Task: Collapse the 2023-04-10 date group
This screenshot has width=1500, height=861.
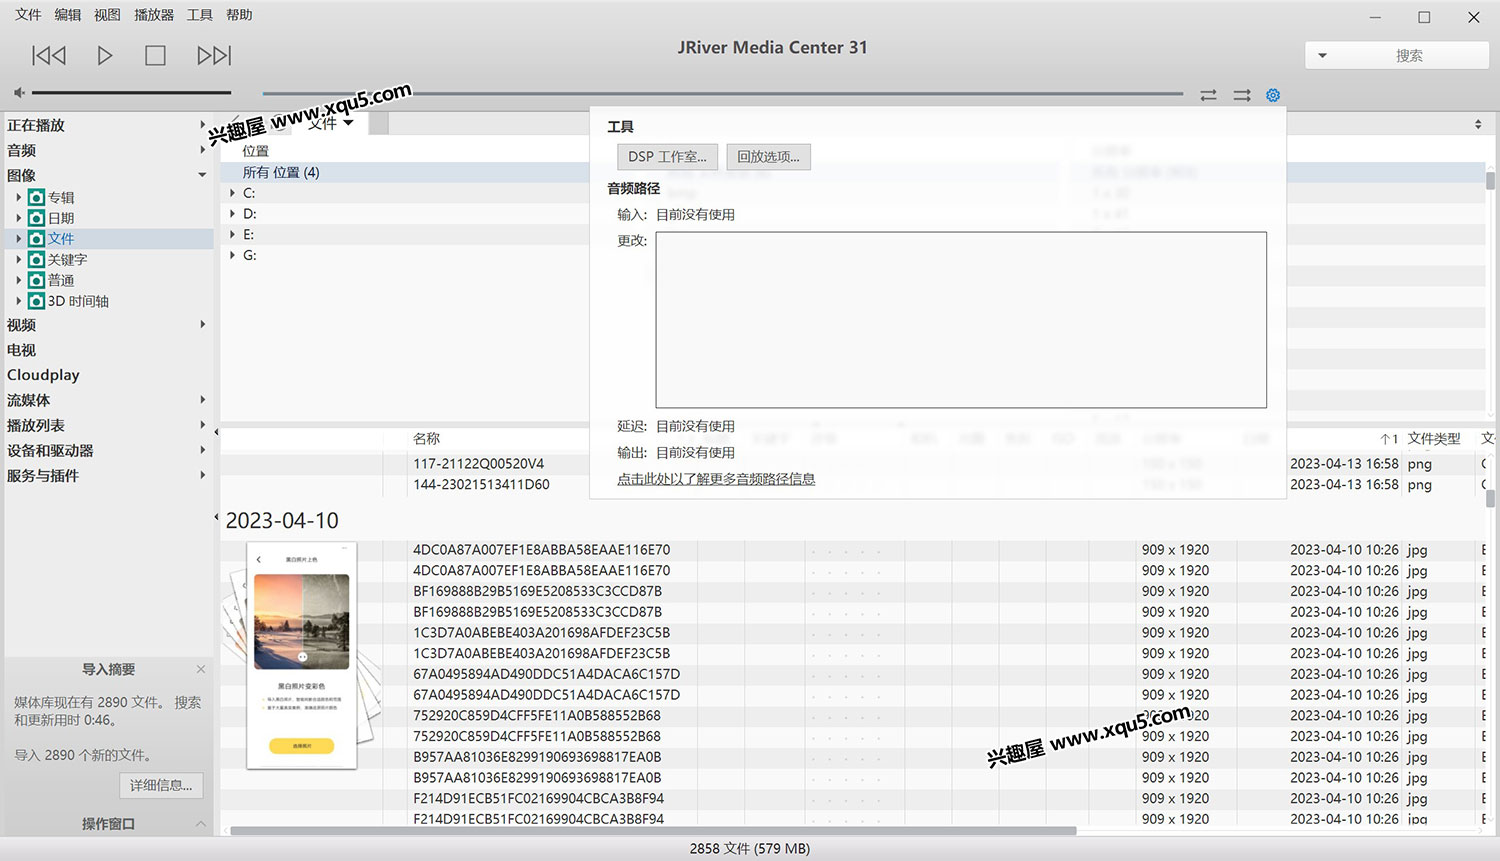Action: pos(216,517)
